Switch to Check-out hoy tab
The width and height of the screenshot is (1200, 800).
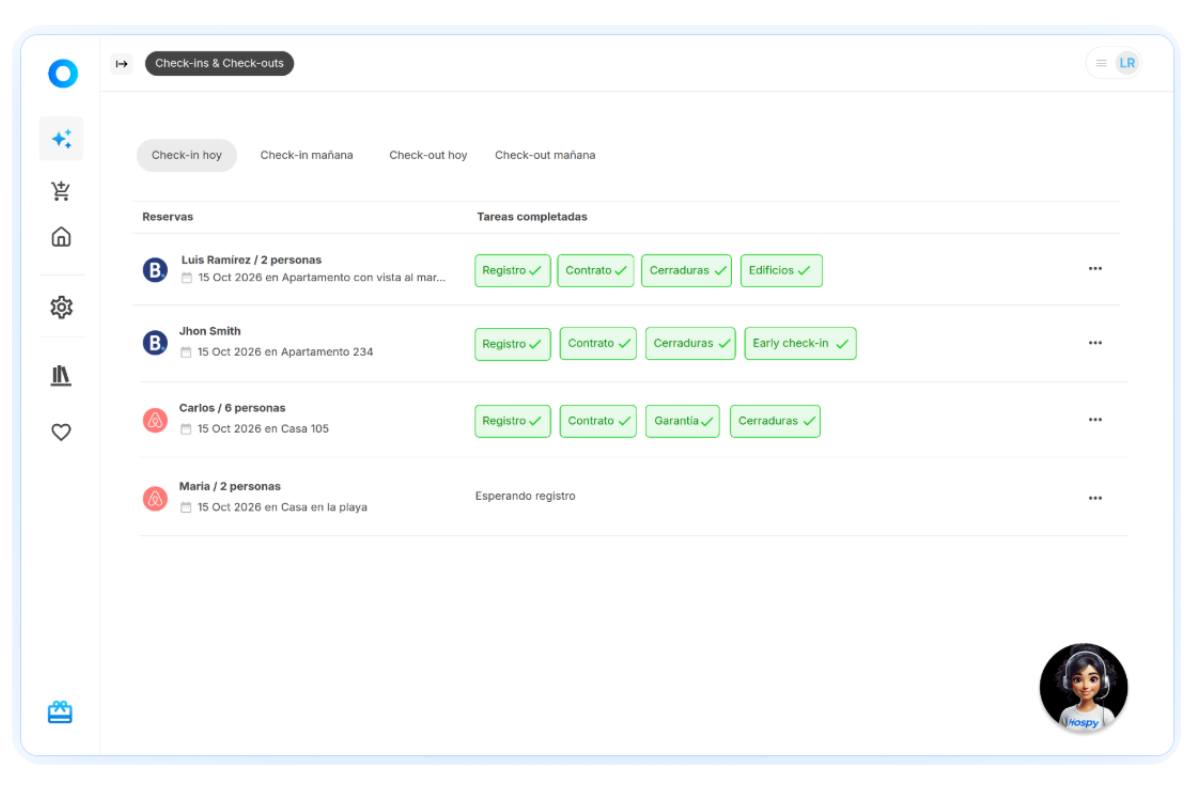click(428, 155)
